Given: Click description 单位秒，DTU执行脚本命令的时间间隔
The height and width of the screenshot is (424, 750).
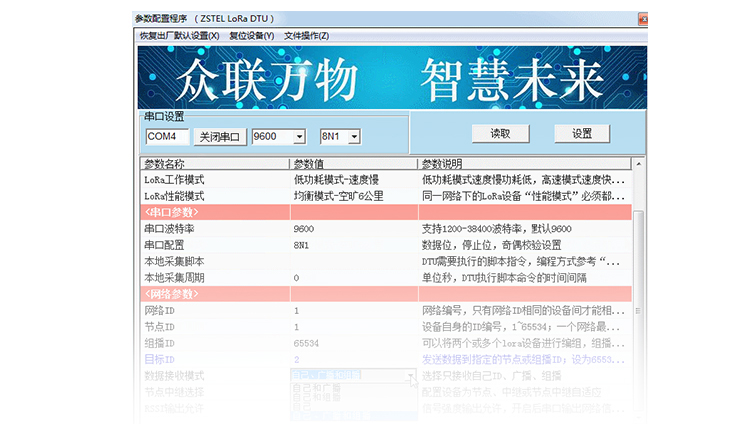Looking at the screenshot, I should pos(504,278).
